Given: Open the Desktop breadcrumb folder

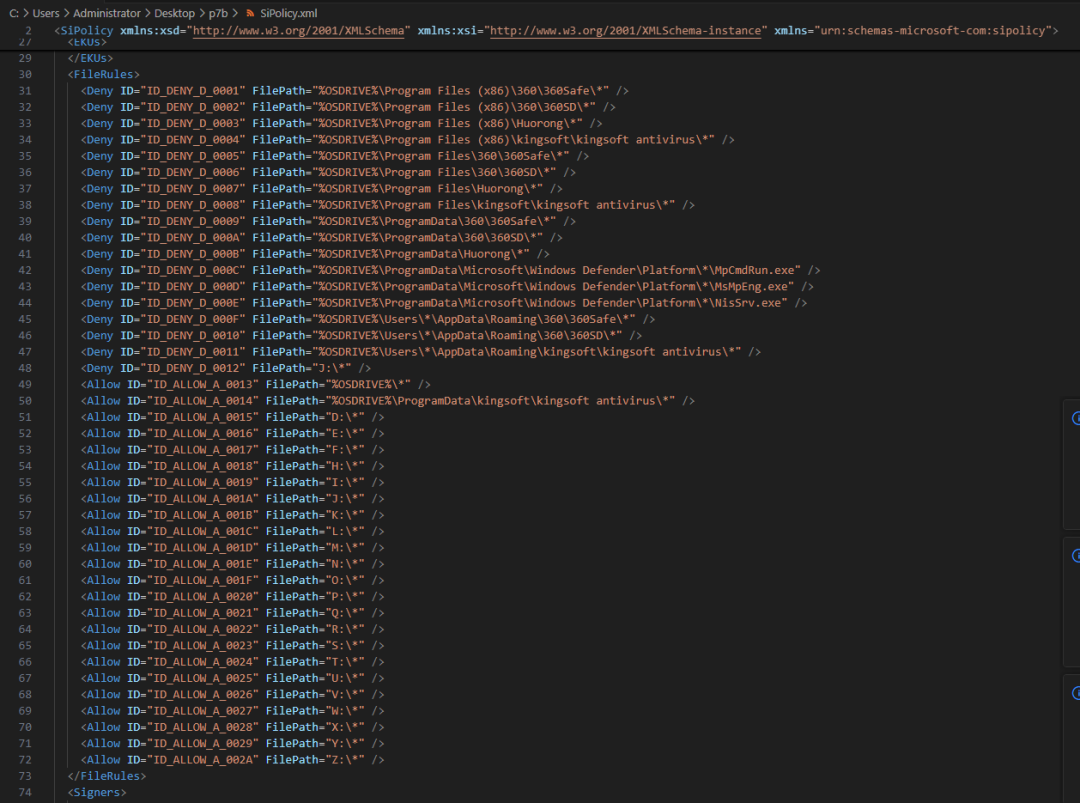Looking at the screenshot, I should [x=174, y=13].
